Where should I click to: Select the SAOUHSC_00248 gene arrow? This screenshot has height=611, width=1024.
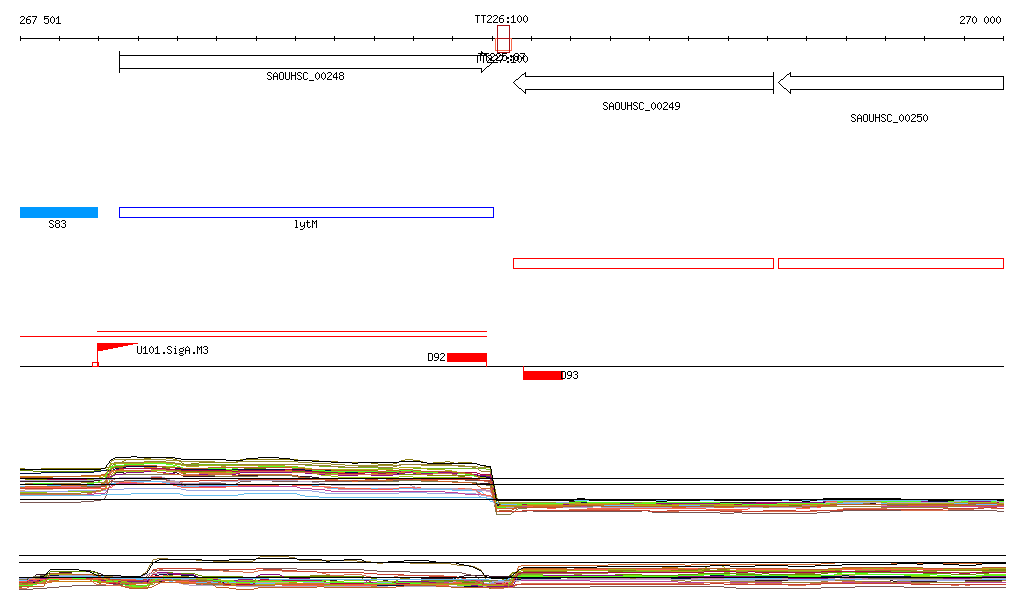(306, 62)
